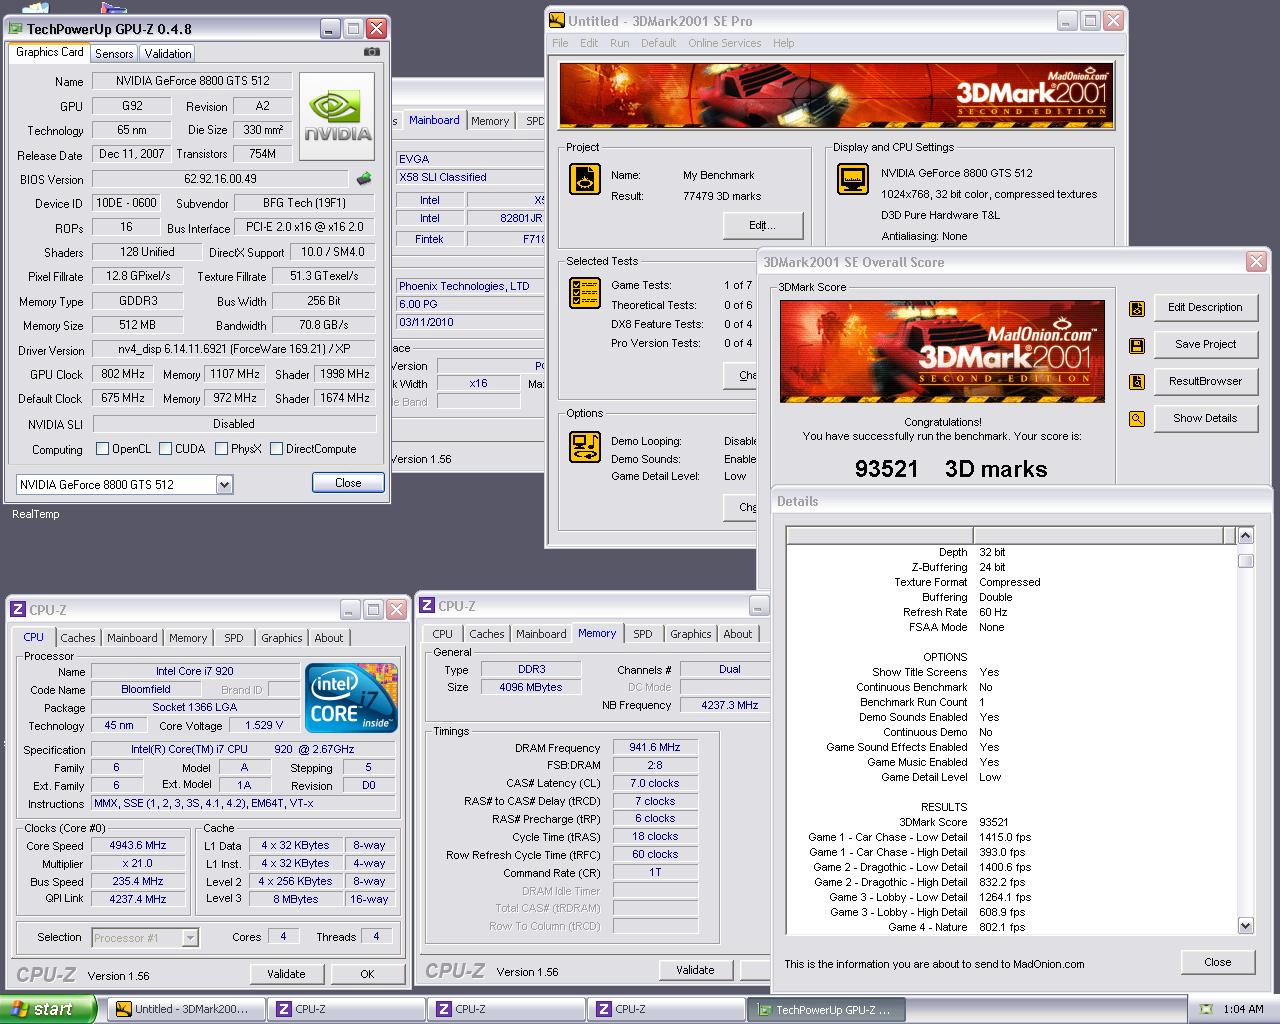Open the Run menu in 3DMark2001

(x=619, y=43)
